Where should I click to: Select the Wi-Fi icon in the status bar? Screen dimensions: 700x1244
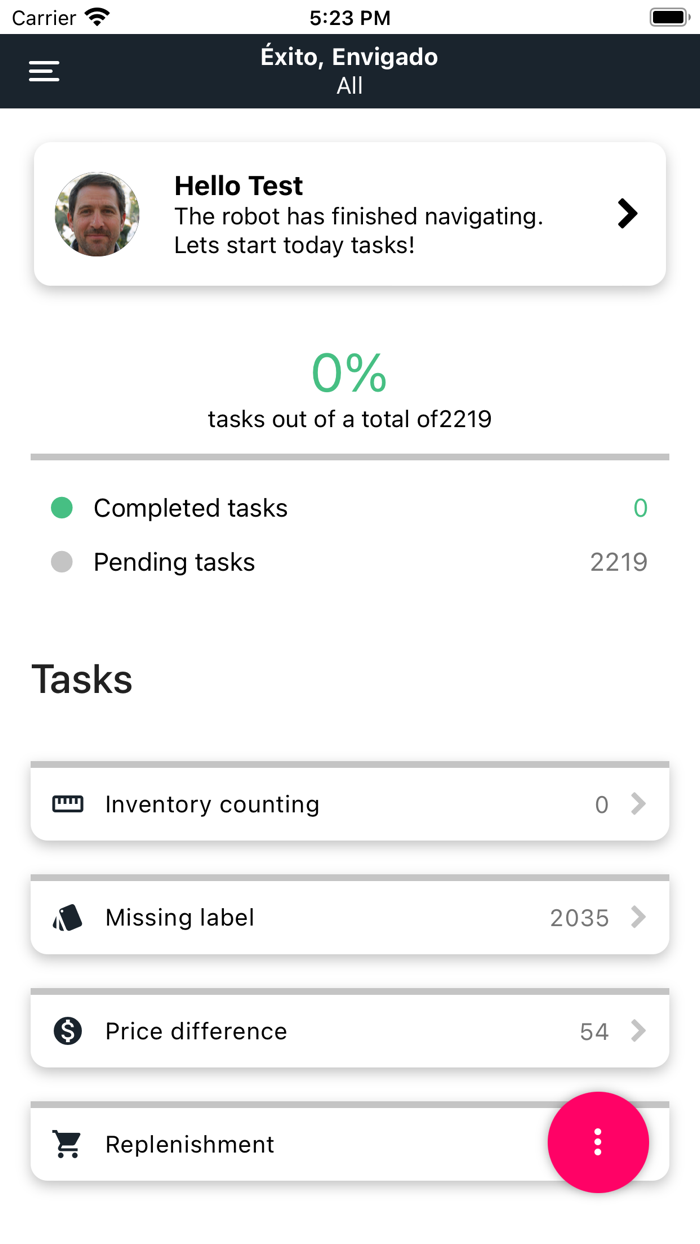coord(96,15)
